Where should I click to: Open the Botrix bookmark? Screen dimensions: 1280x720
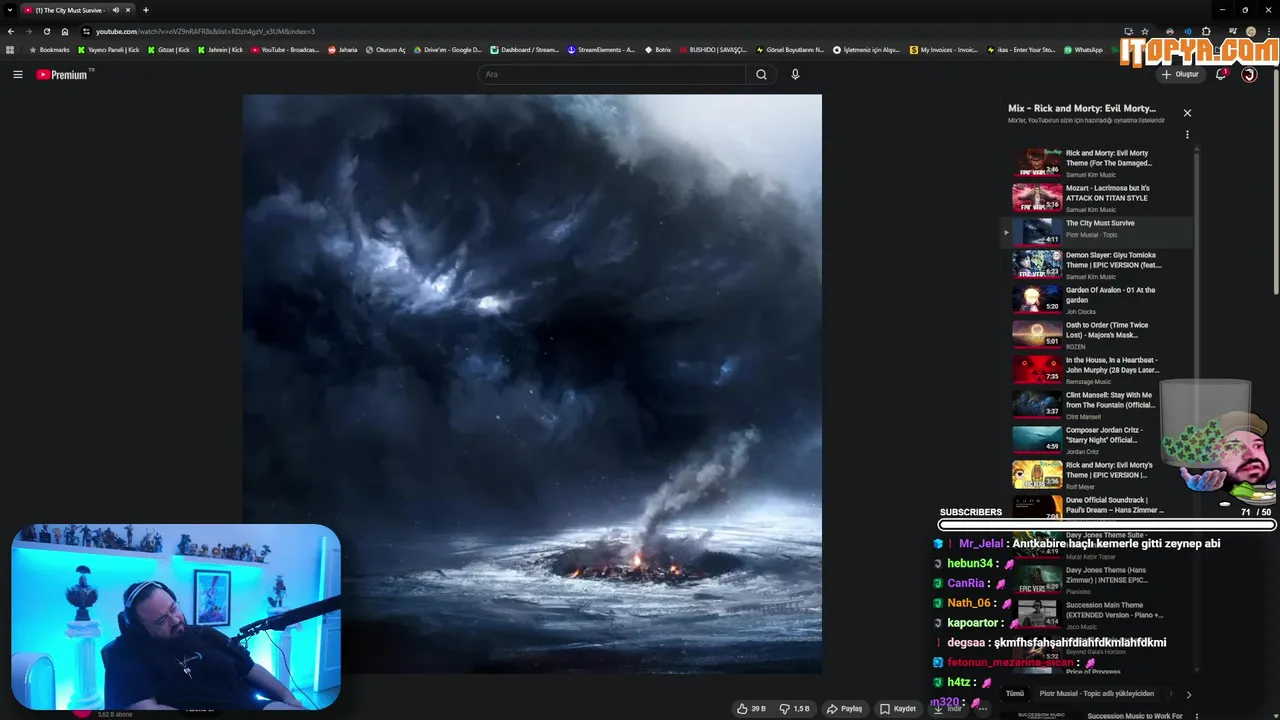click(658, 49)
